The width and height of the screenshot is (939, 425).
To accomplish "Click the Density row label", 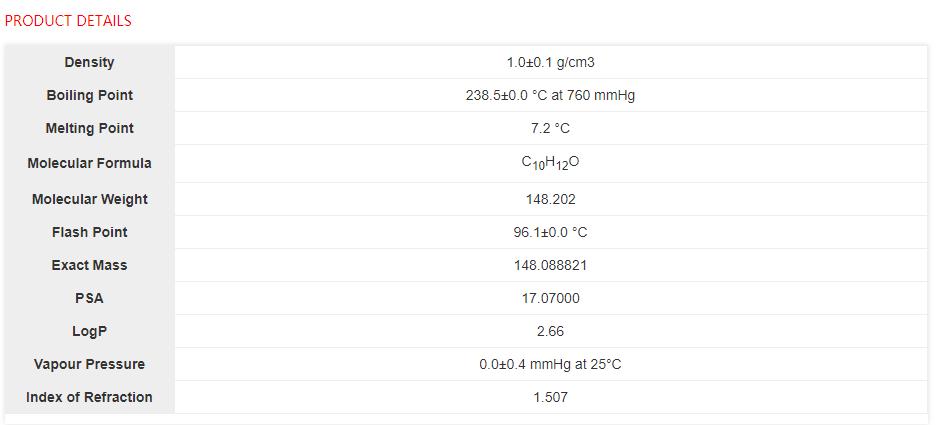I will pyautogui.click(x=89, y=62).
